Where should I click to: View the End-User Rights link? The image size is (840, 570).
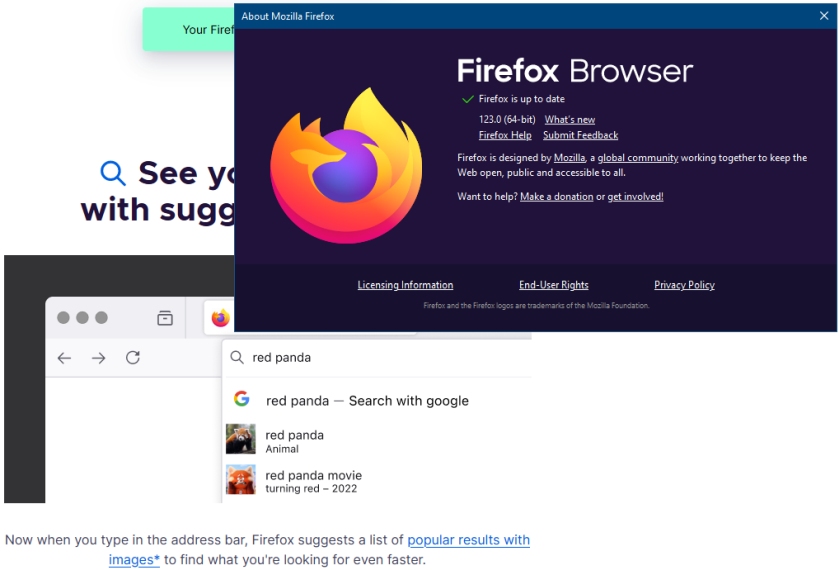pyautogui.click(x=553, y=285)
